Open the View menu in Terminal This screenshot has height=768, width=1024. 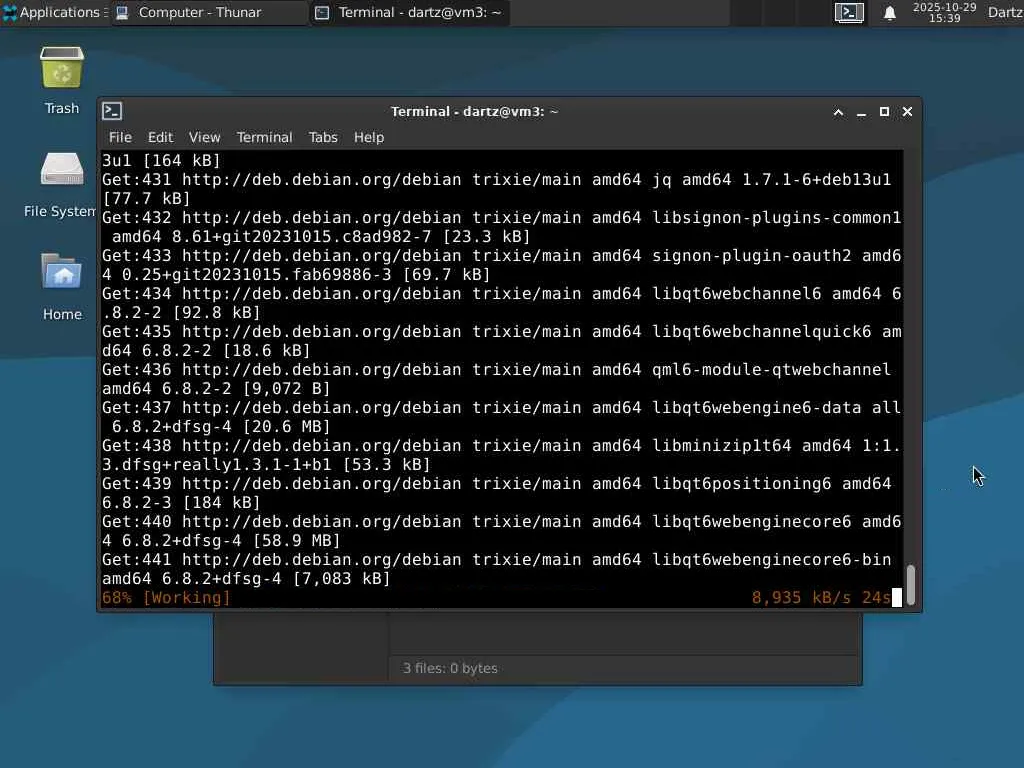click(x=204, y=137)
